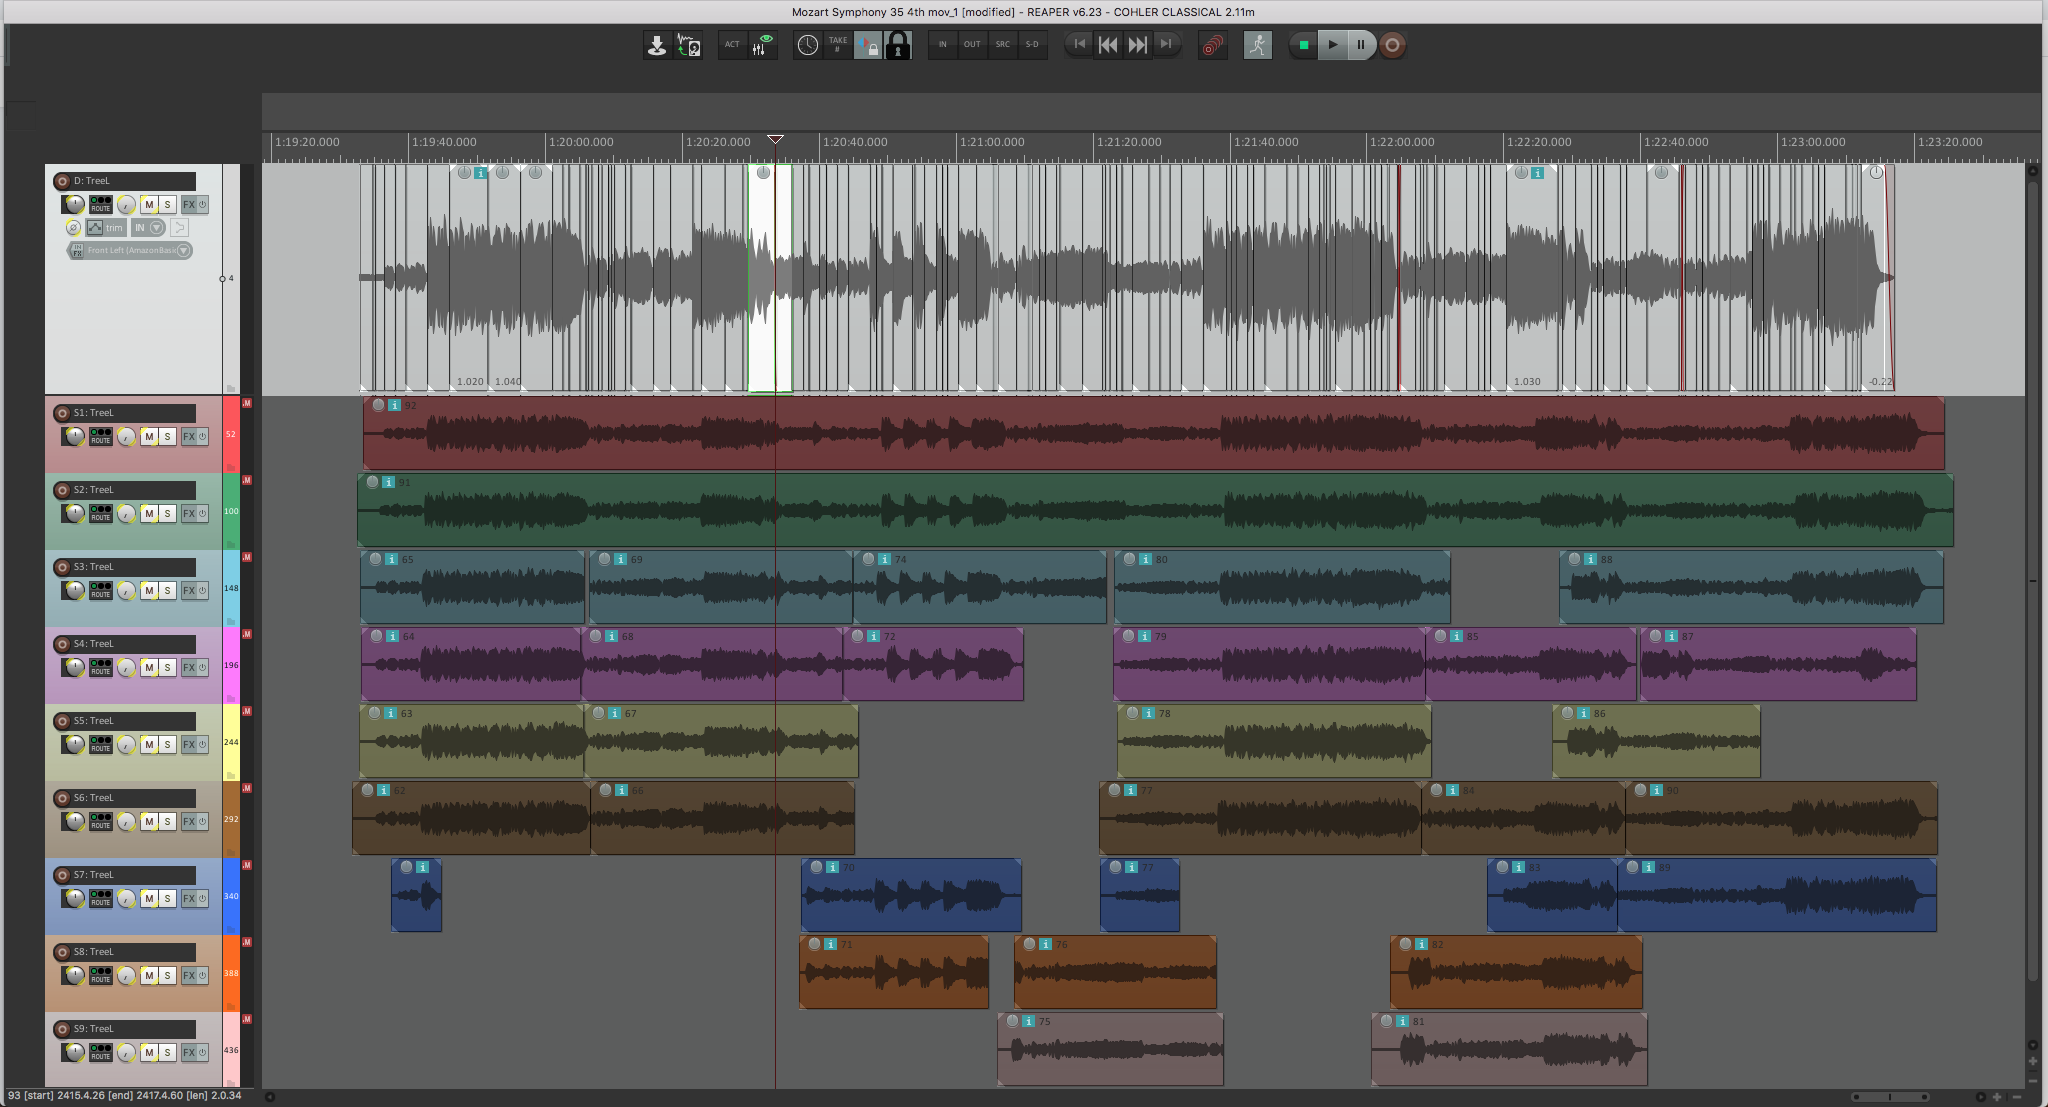This screenshot has height=1107, width=2048.
Task: Open the mixer faders with eye icon
Action: click(x=763, y=45)
